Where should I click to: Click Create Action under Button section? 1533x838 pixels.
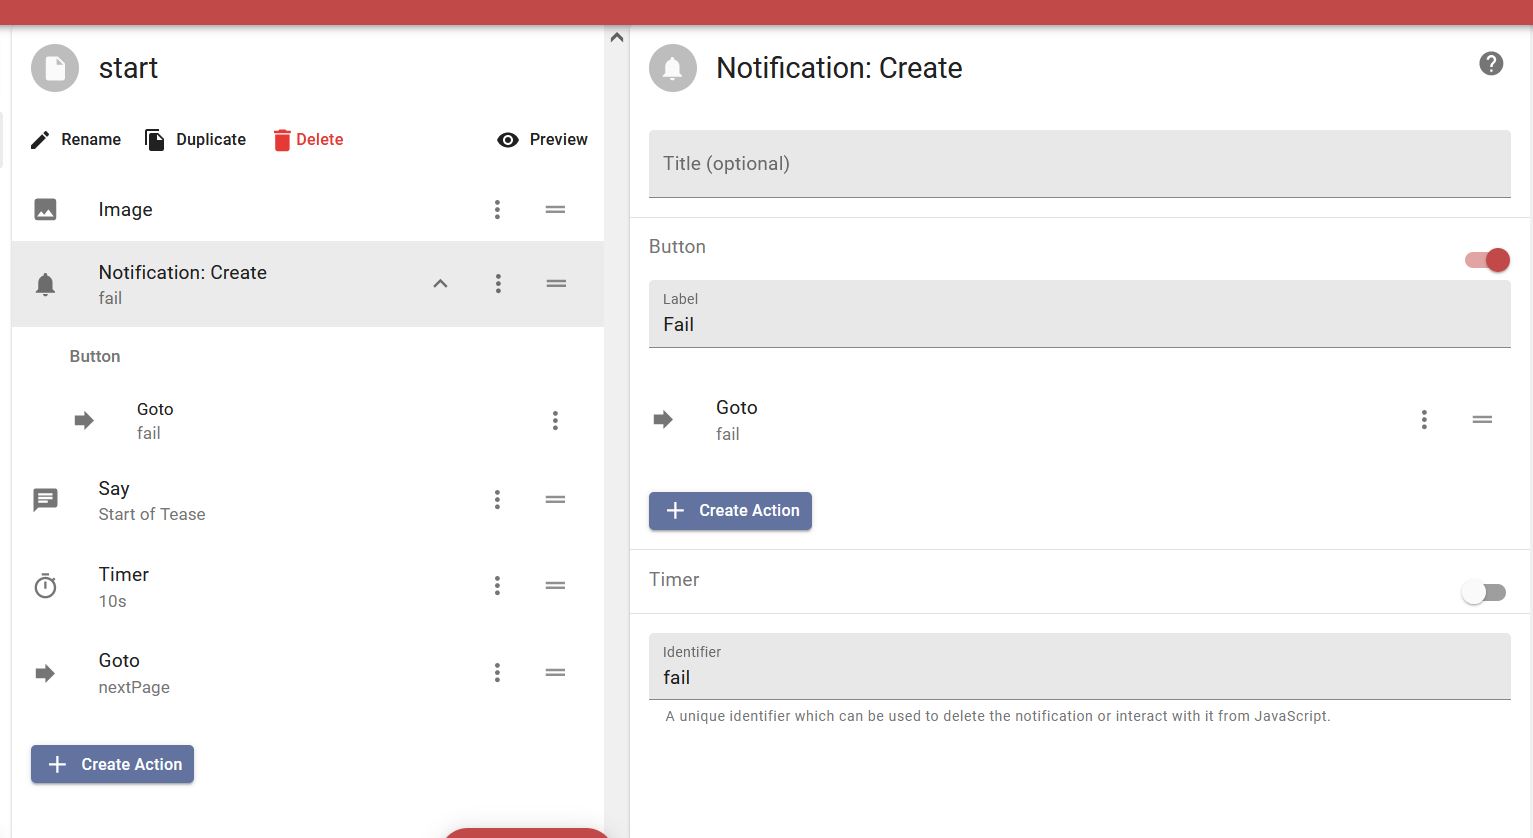[x=730, y=511]
